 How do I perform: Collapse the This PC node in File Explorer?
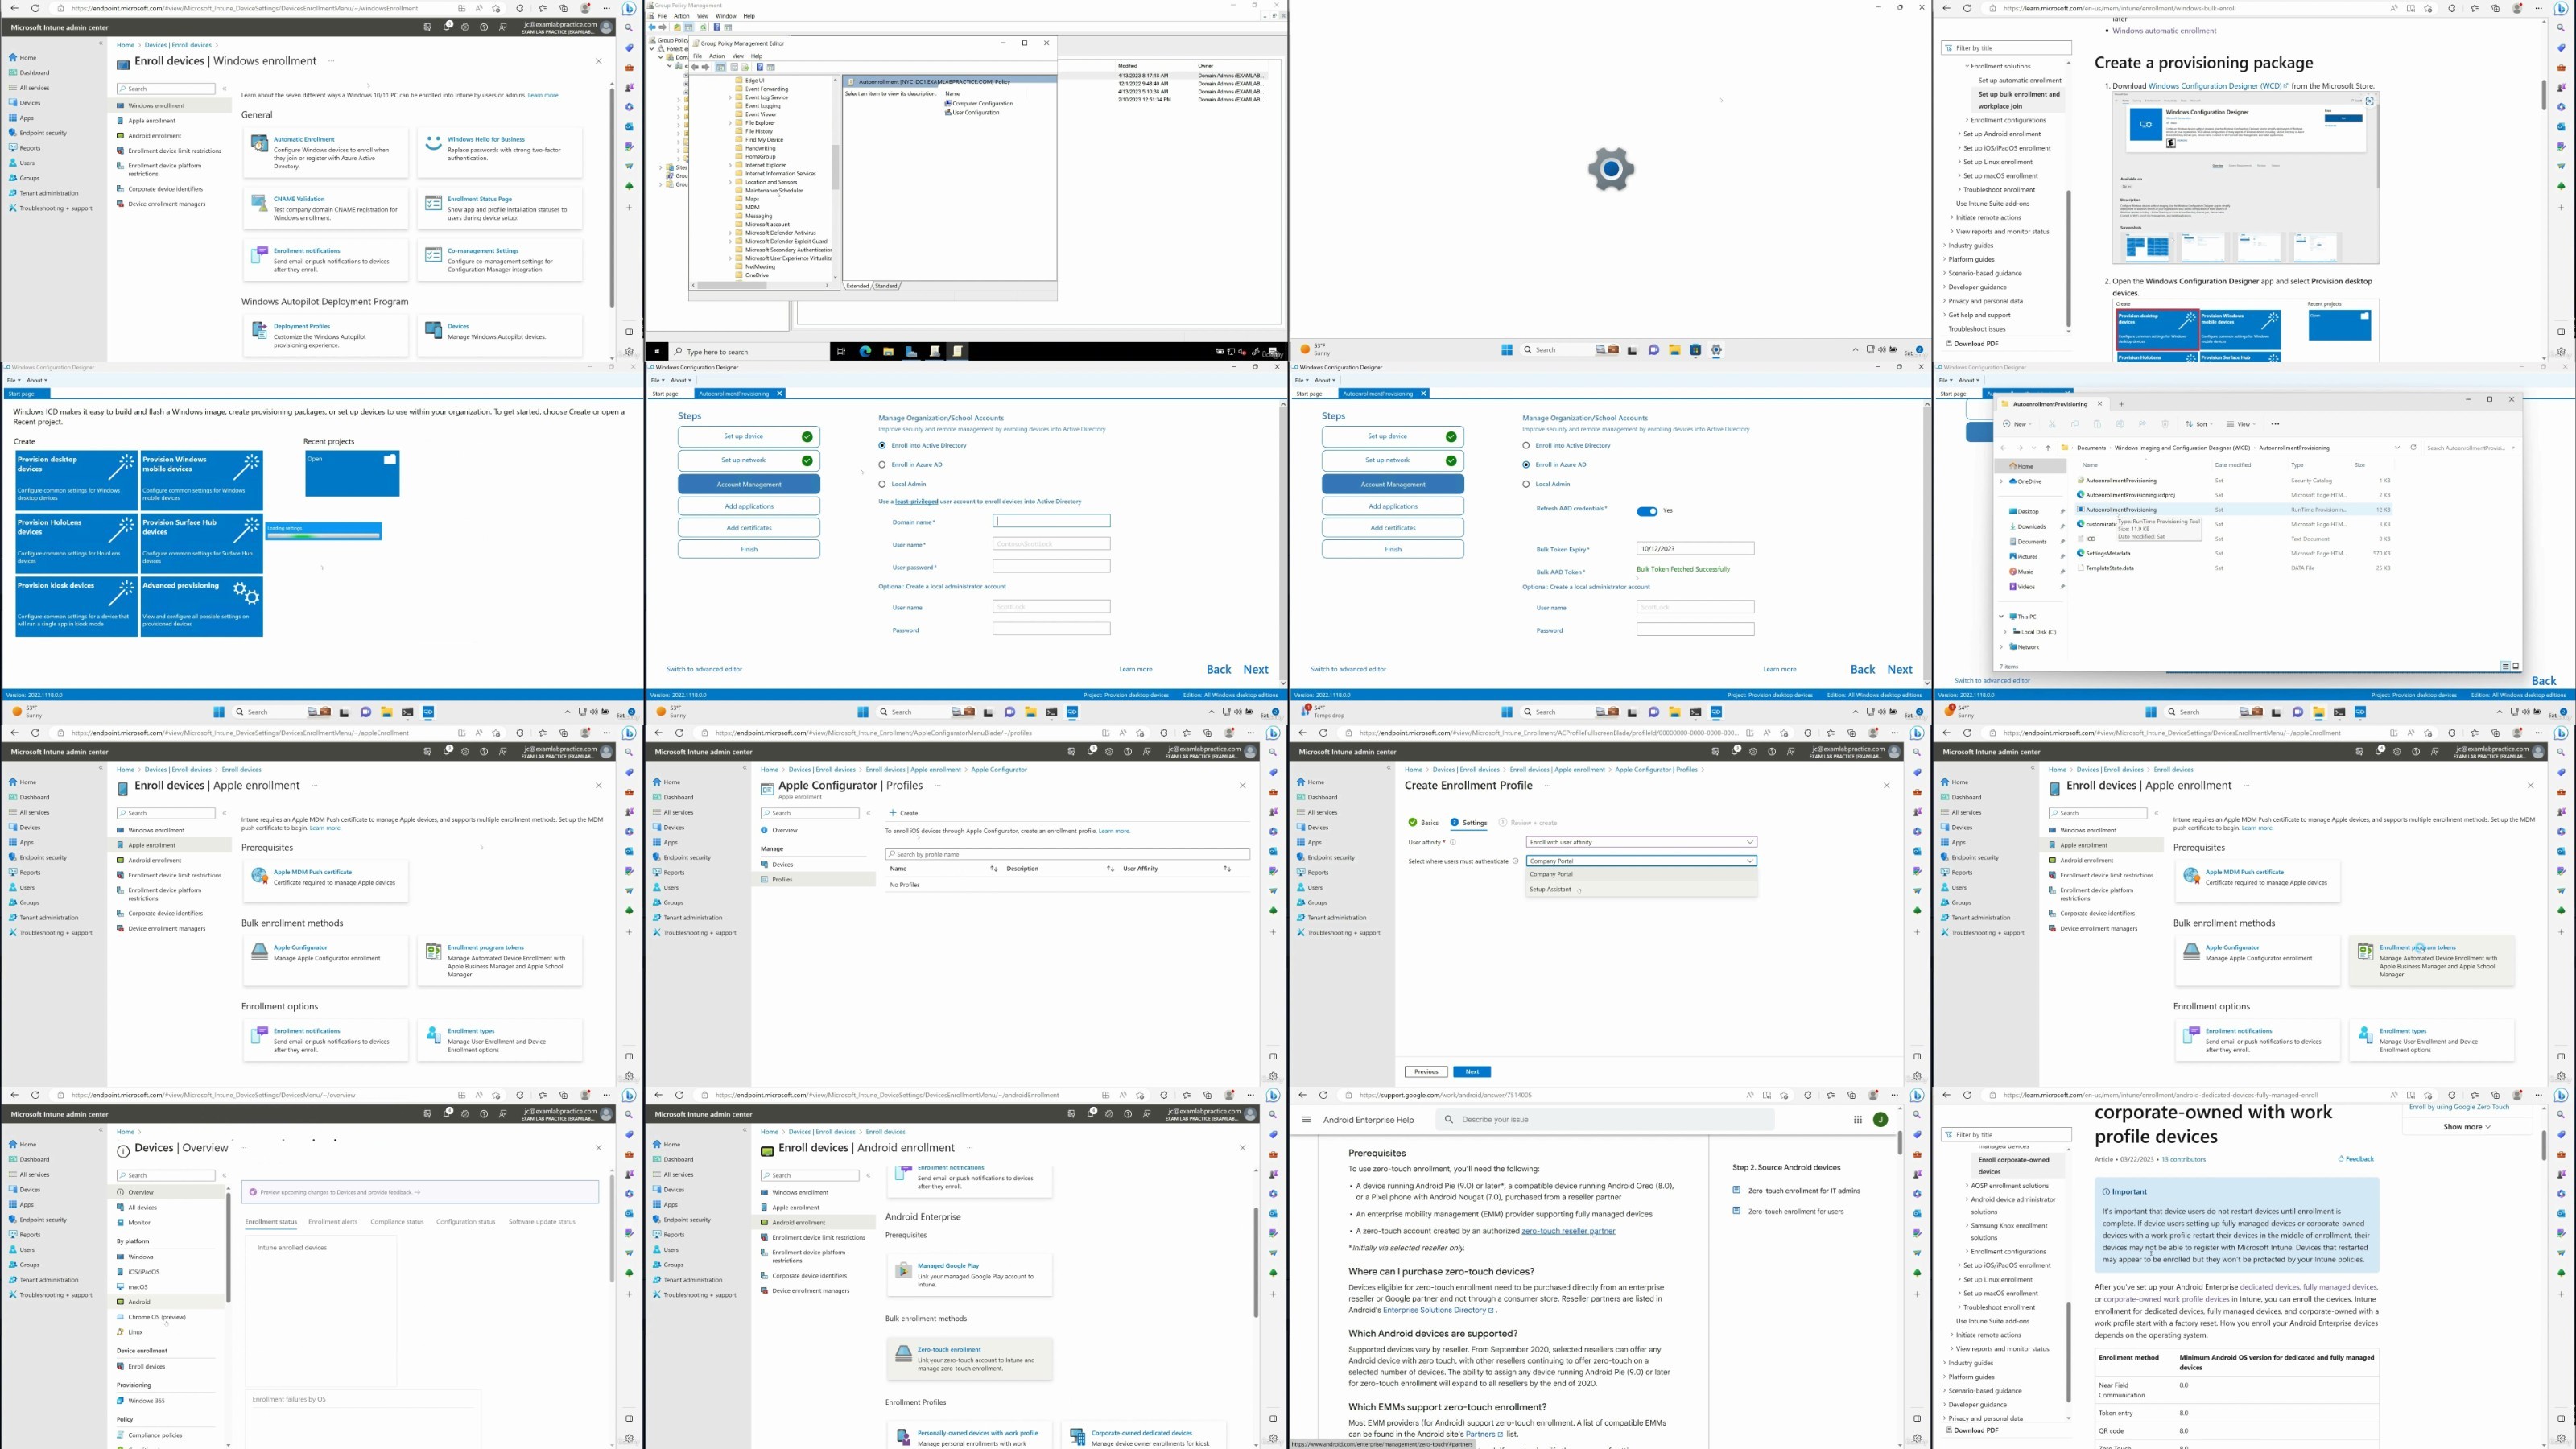click(2001, 616)
